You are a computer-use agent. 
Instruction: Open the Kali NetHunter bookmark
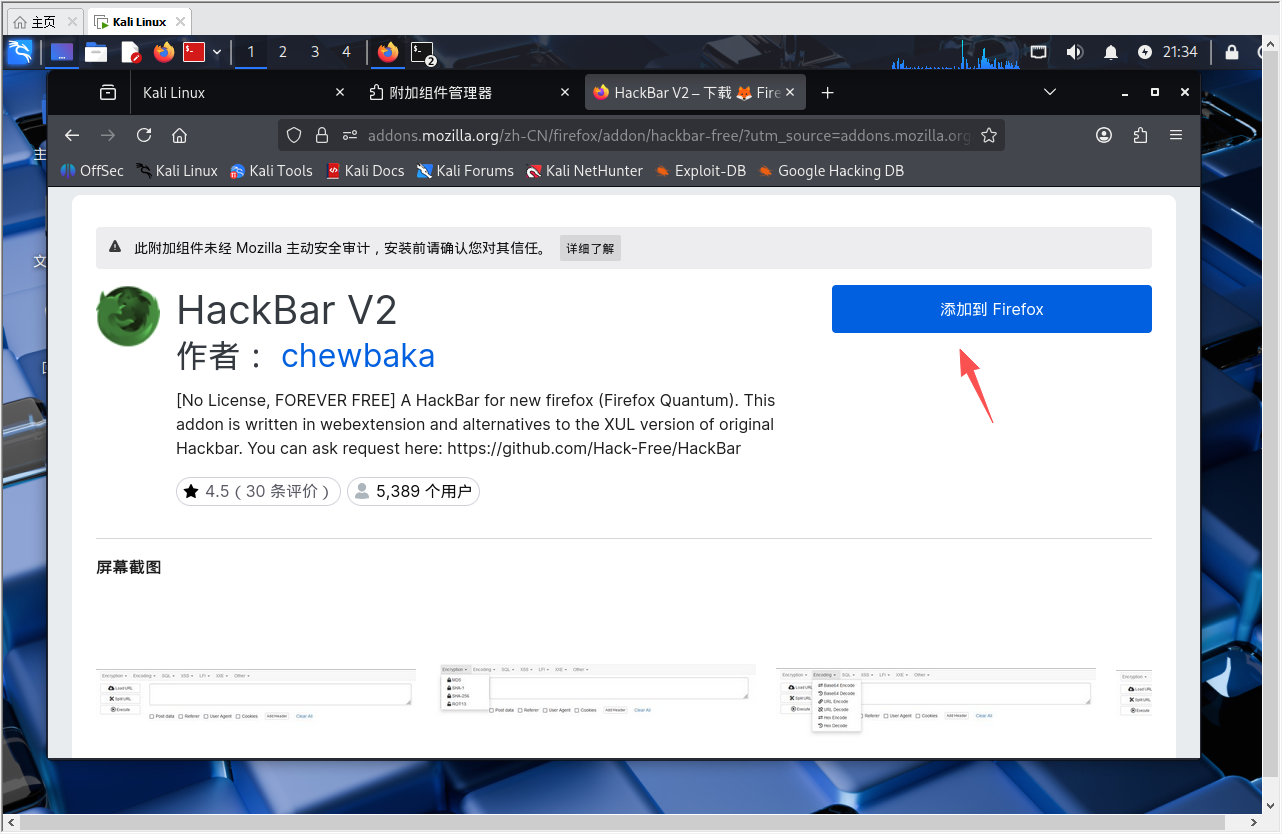coord(585,171)
